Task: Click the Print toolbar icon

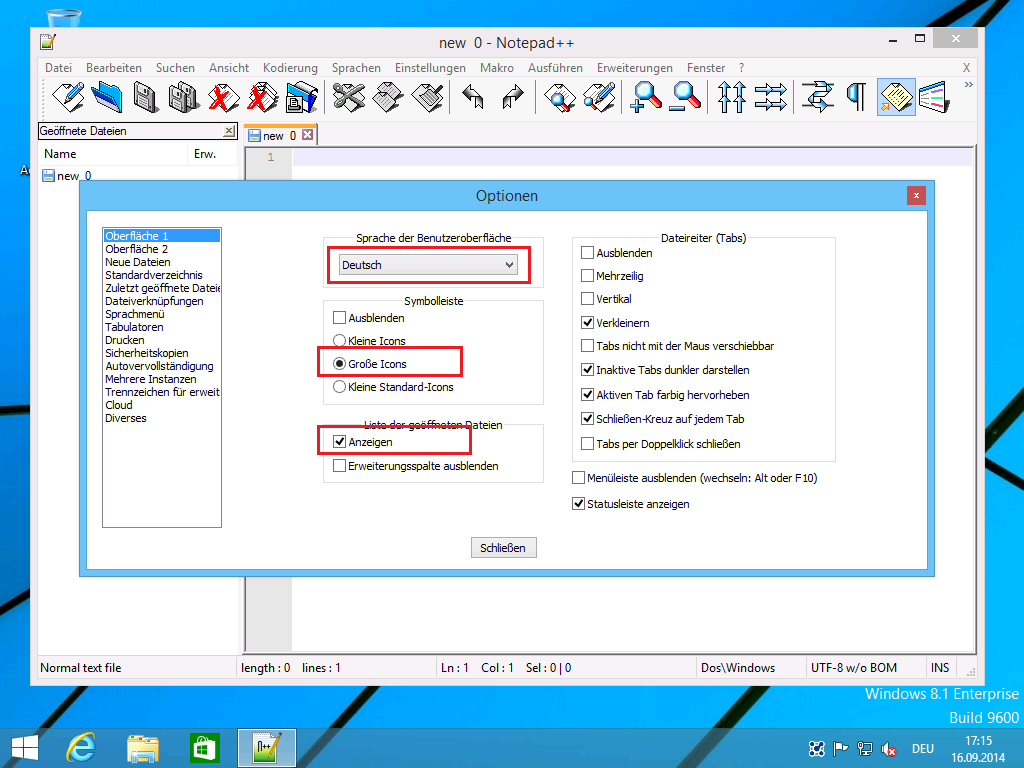Action: (301, 97)
